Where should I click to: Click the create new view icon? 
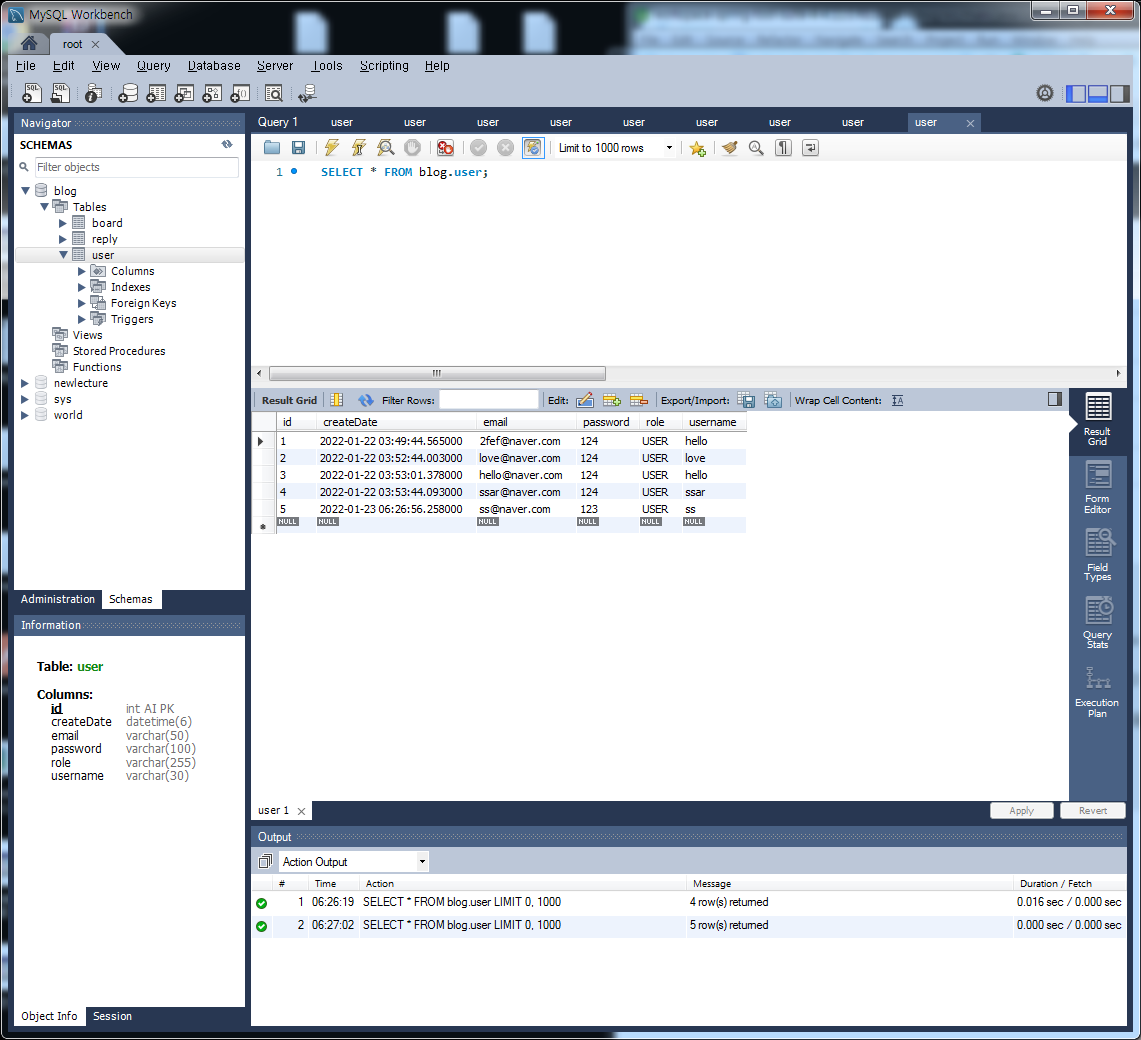(184, 93)
